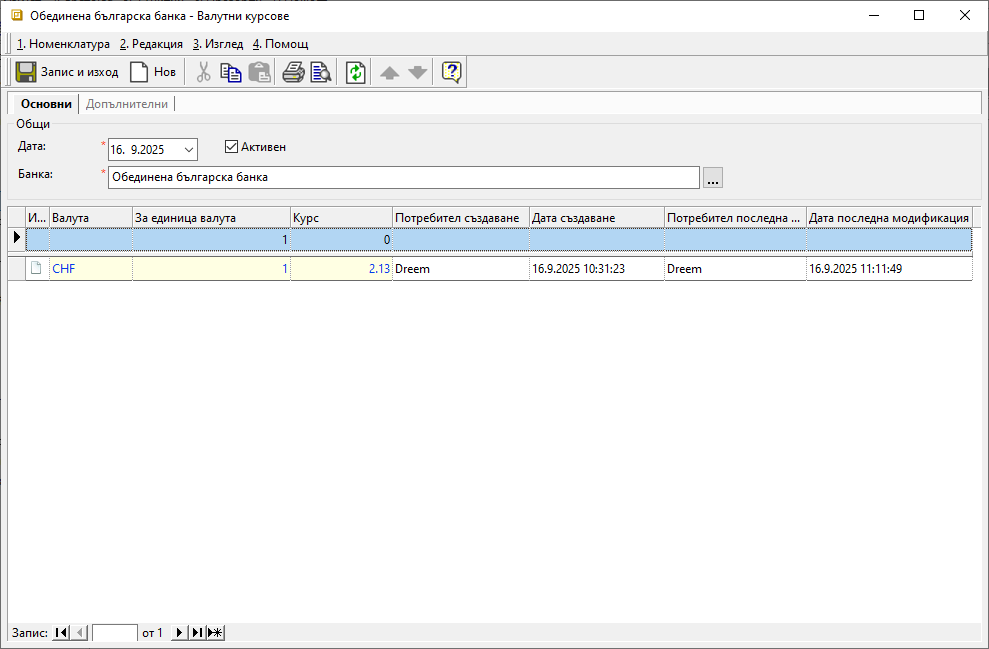This screenshot has height=649, width=989.
Task: Switch to the Допълнителни tab
Action: 127,104
